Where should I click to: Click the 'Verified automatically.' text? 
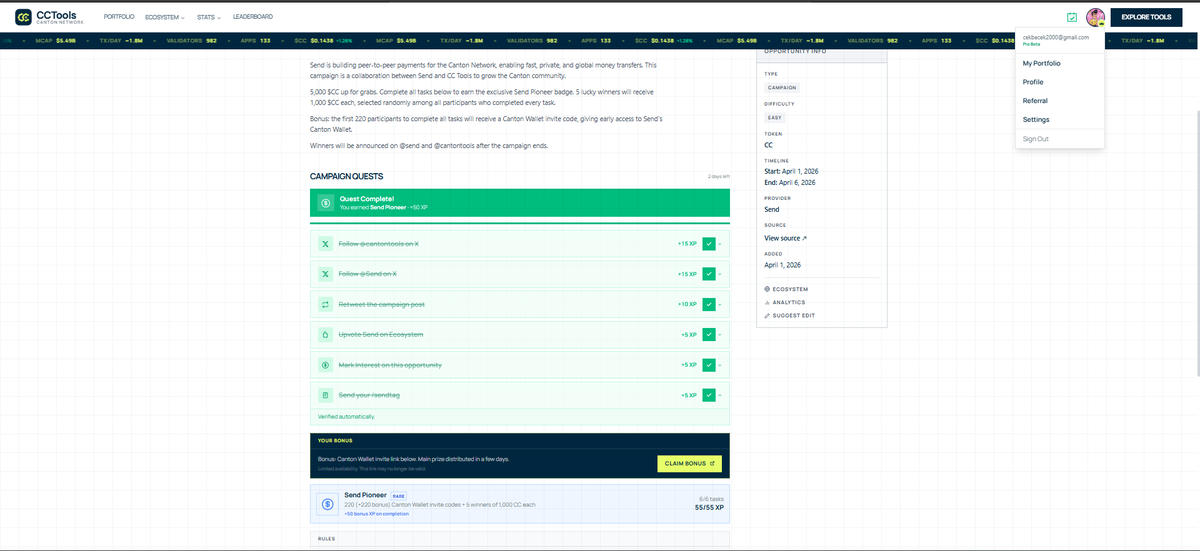[346, 416]
